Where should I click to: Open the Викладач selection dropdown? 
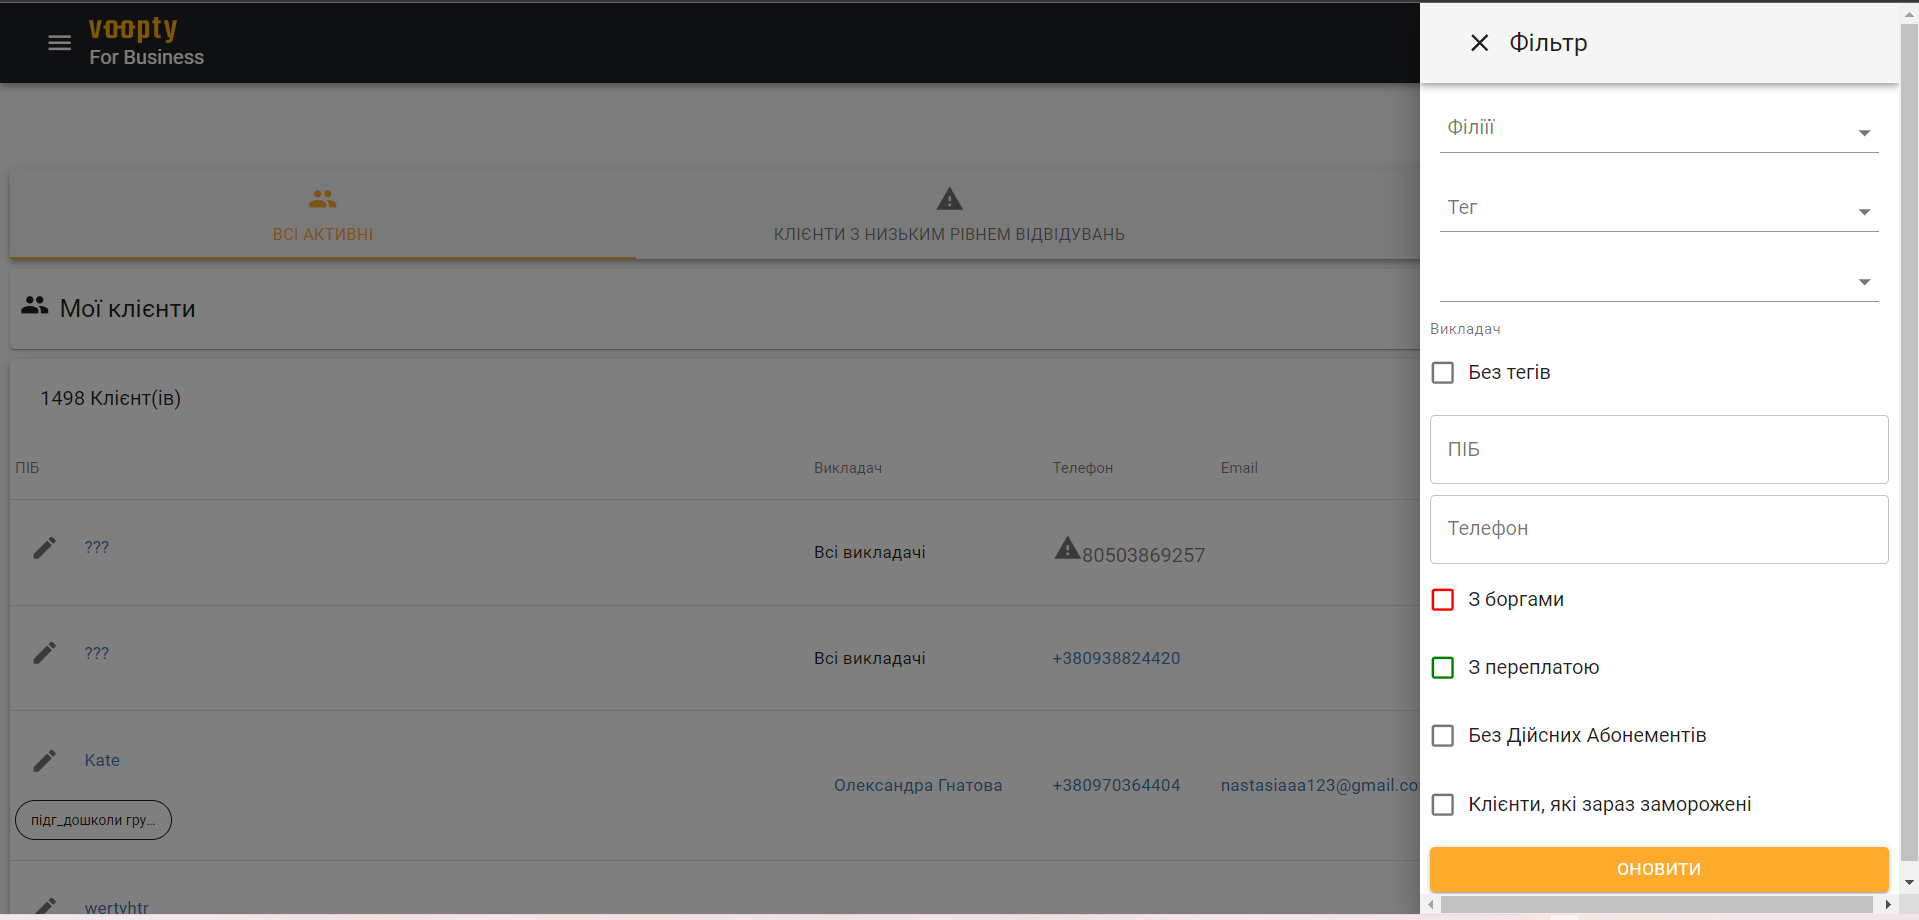coord(1863,282)
